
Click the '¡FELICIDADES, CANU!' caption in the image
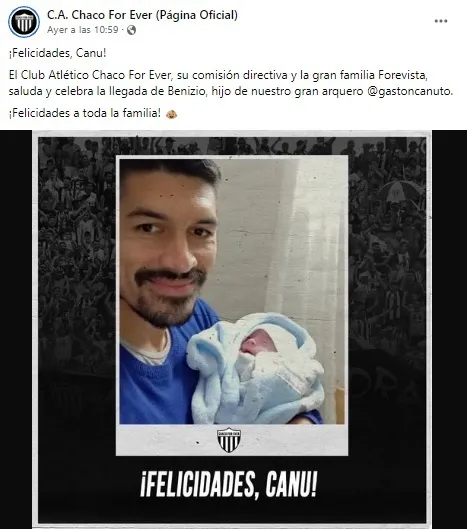(x=229, y=484)
